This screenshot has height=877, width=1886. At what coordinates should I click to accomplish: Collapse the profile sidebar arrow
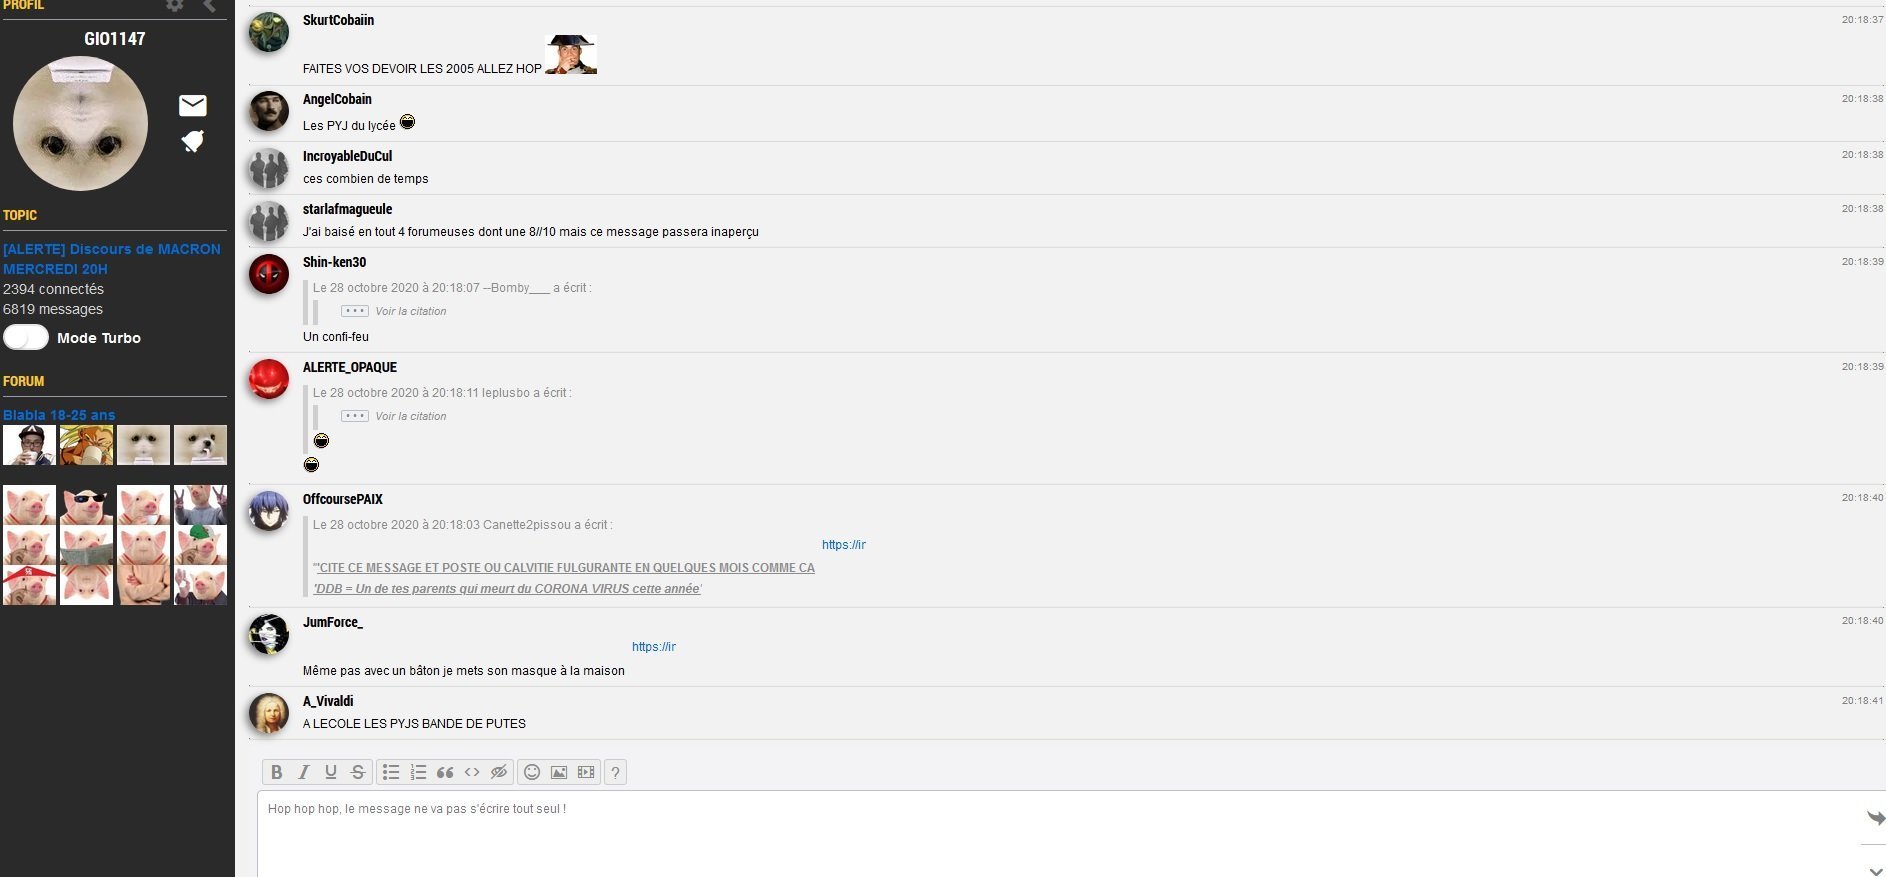coord(210,6)
